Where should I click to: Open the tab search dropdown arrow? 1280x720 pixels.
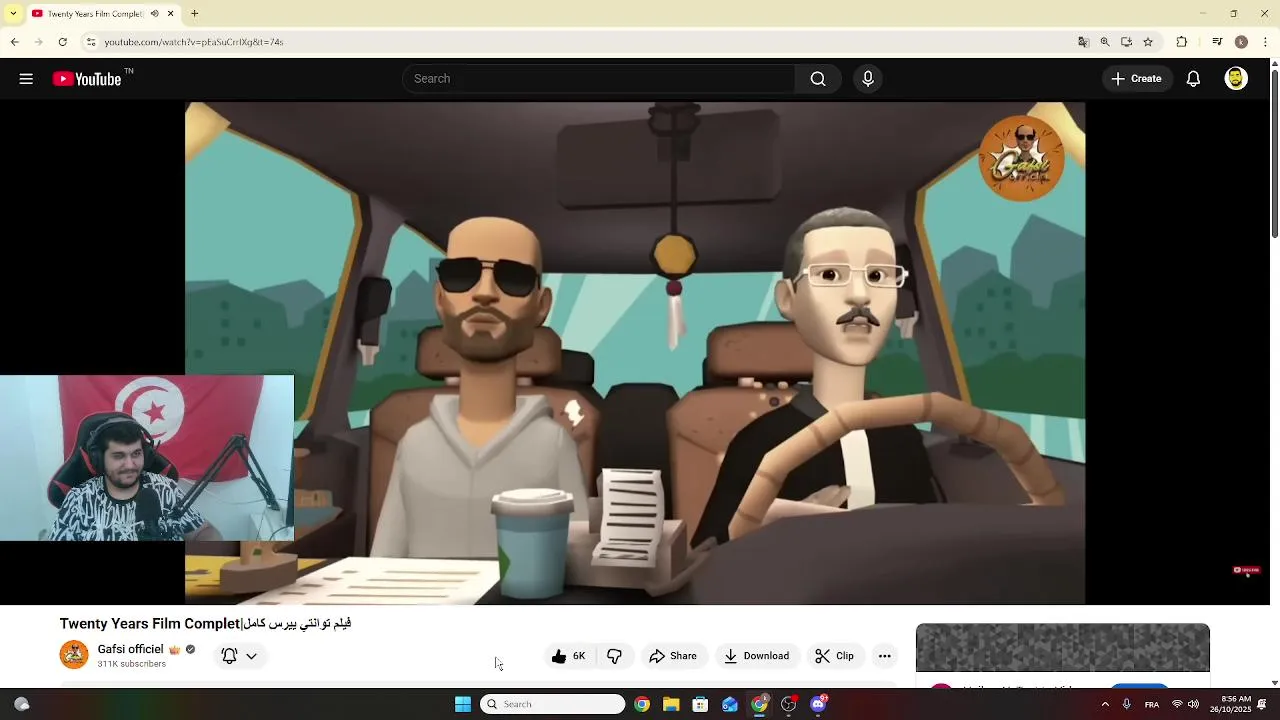tap(13, 14)
